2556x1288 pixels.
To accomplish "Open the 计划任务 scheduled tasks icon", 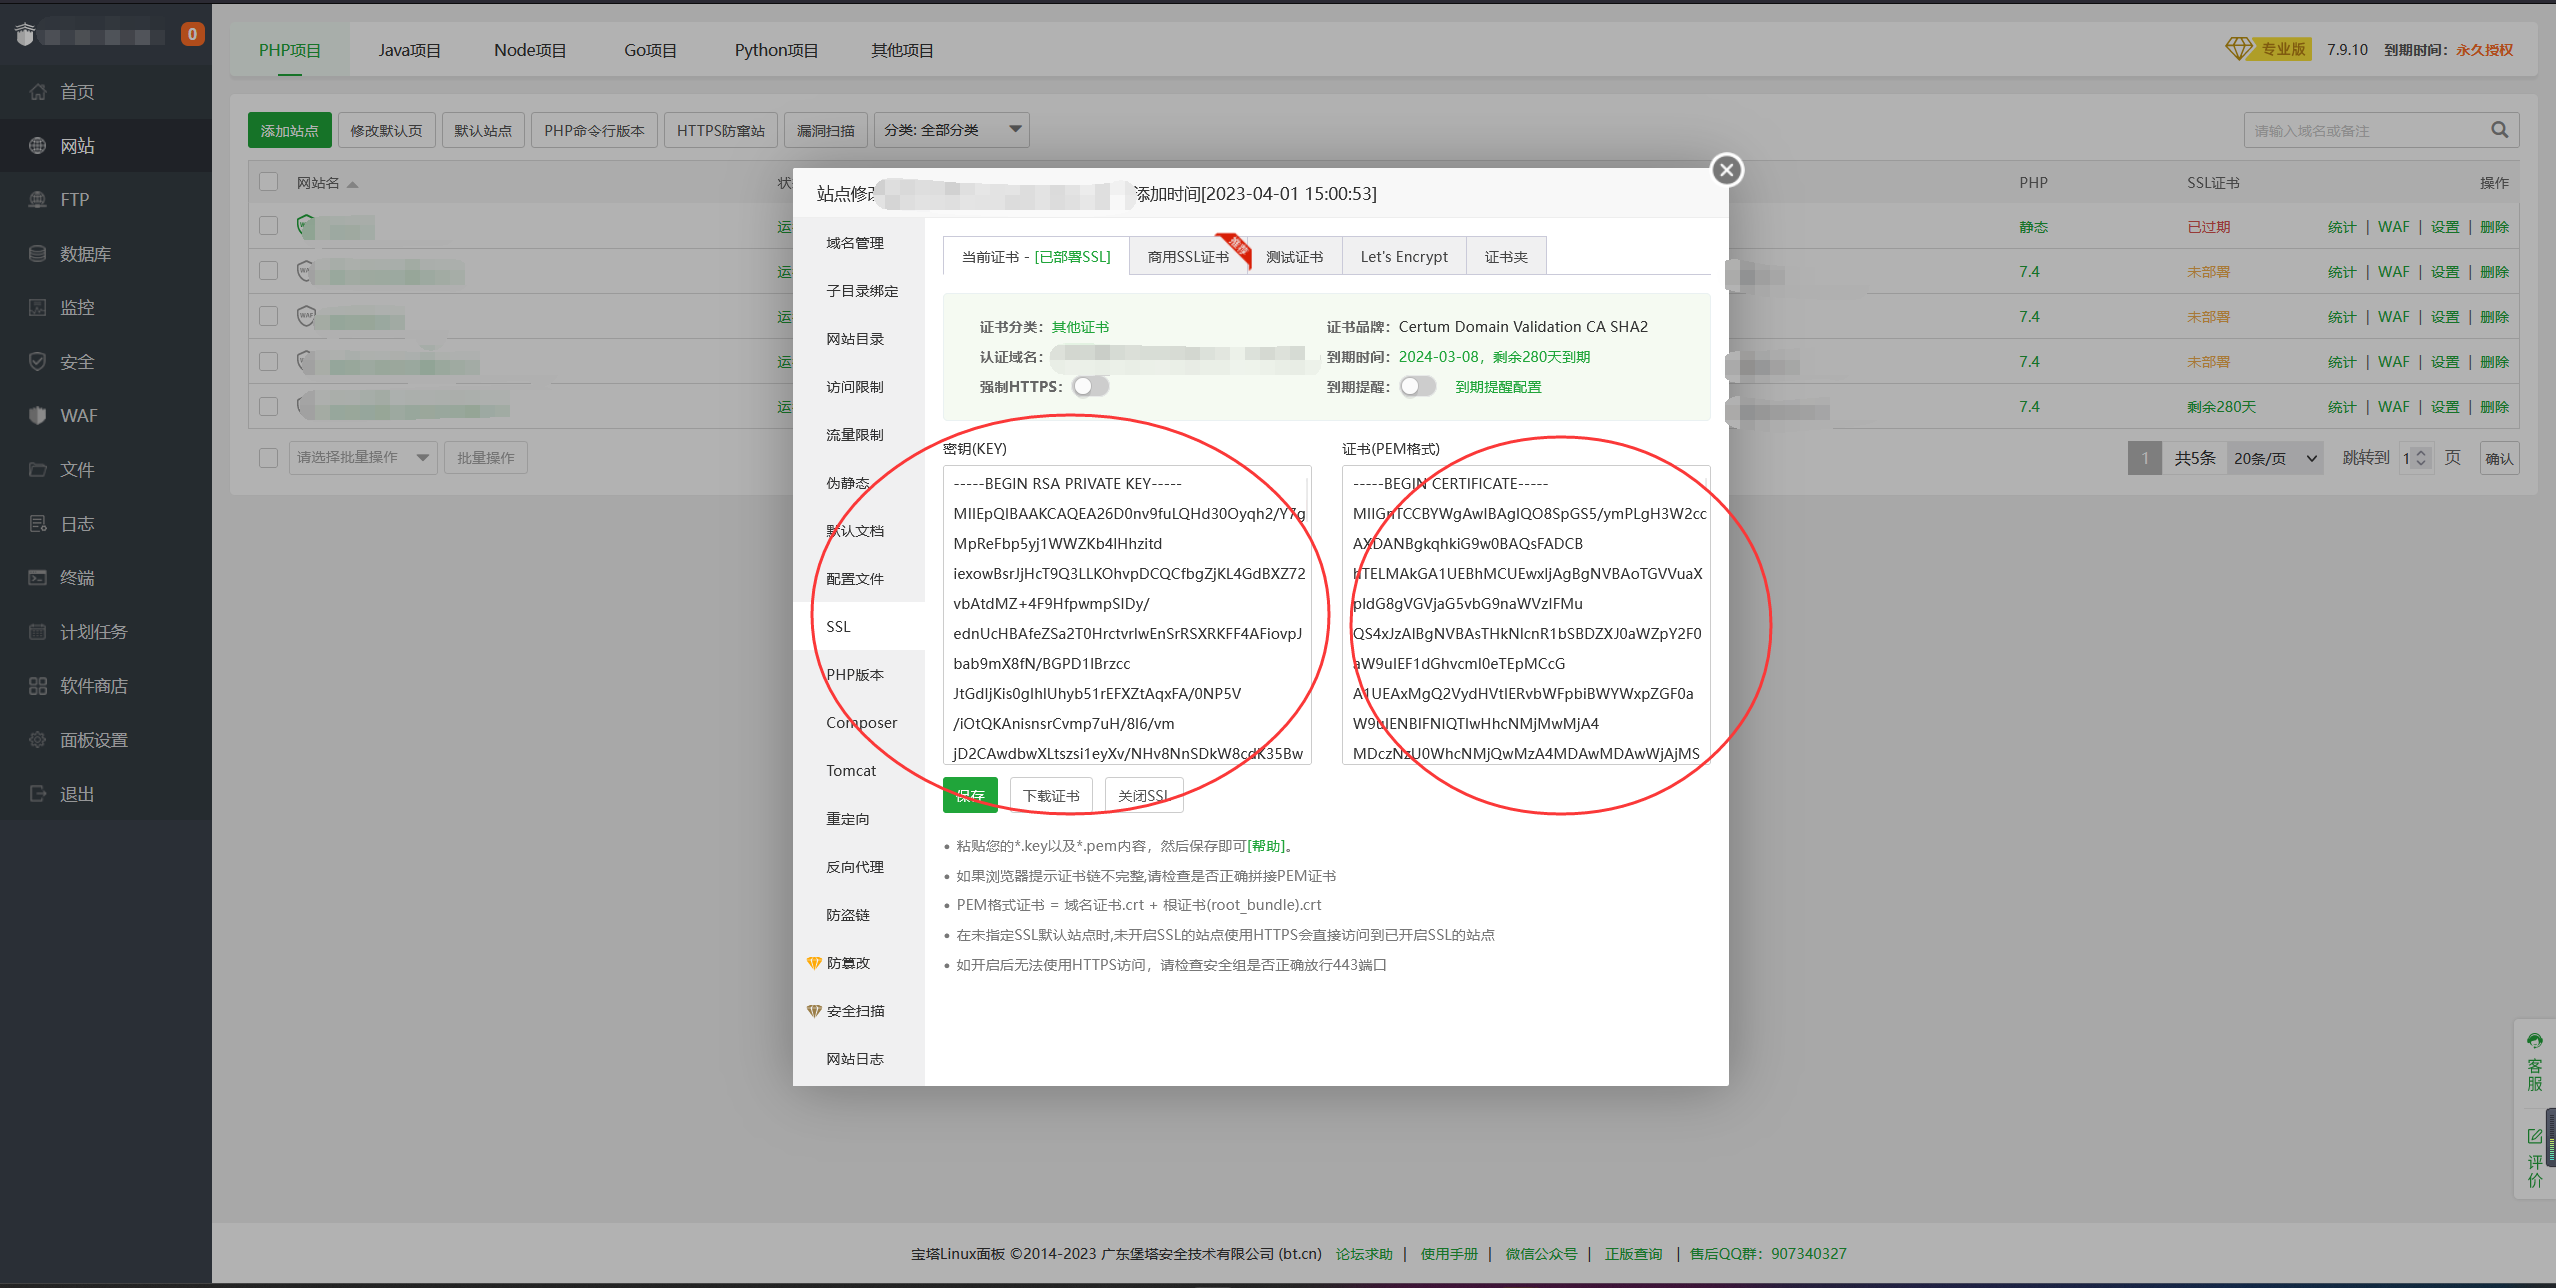I will [38, 632].
